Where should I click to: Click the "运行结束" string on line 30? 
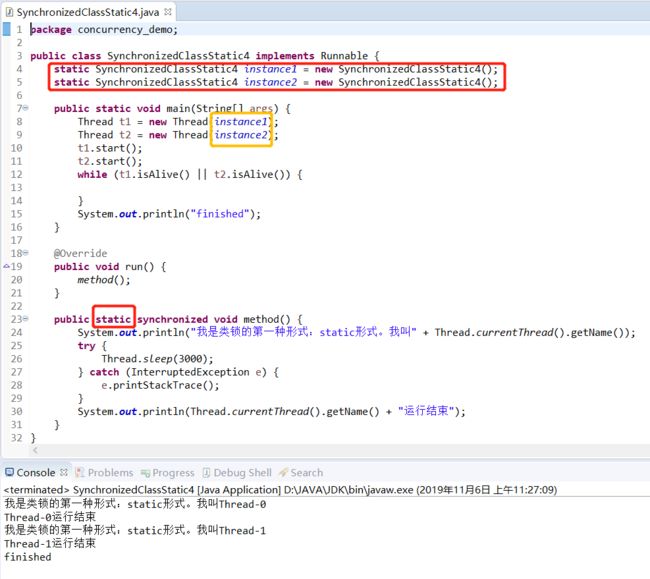[x=426, y=411]
